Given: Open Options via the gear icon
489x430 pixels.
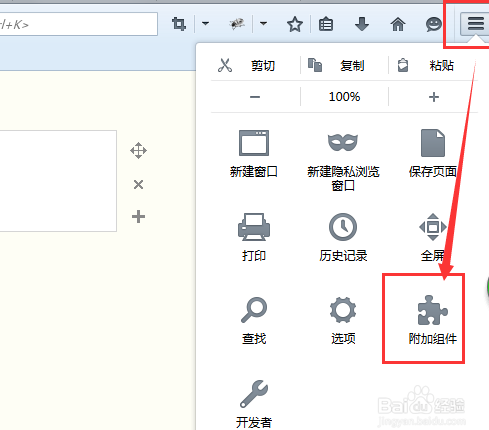Looking at the screenshot, I should click(x=343, y=310).
